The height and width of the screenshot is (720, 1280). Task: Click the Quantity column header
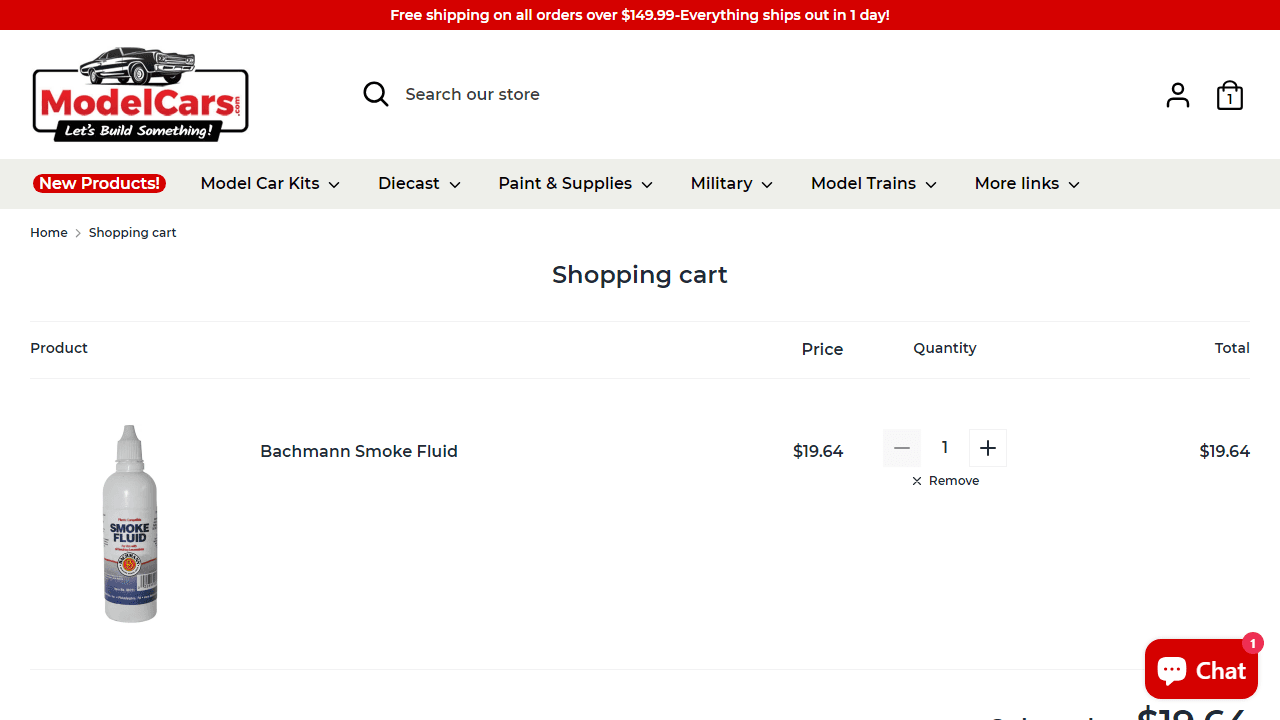945,348
